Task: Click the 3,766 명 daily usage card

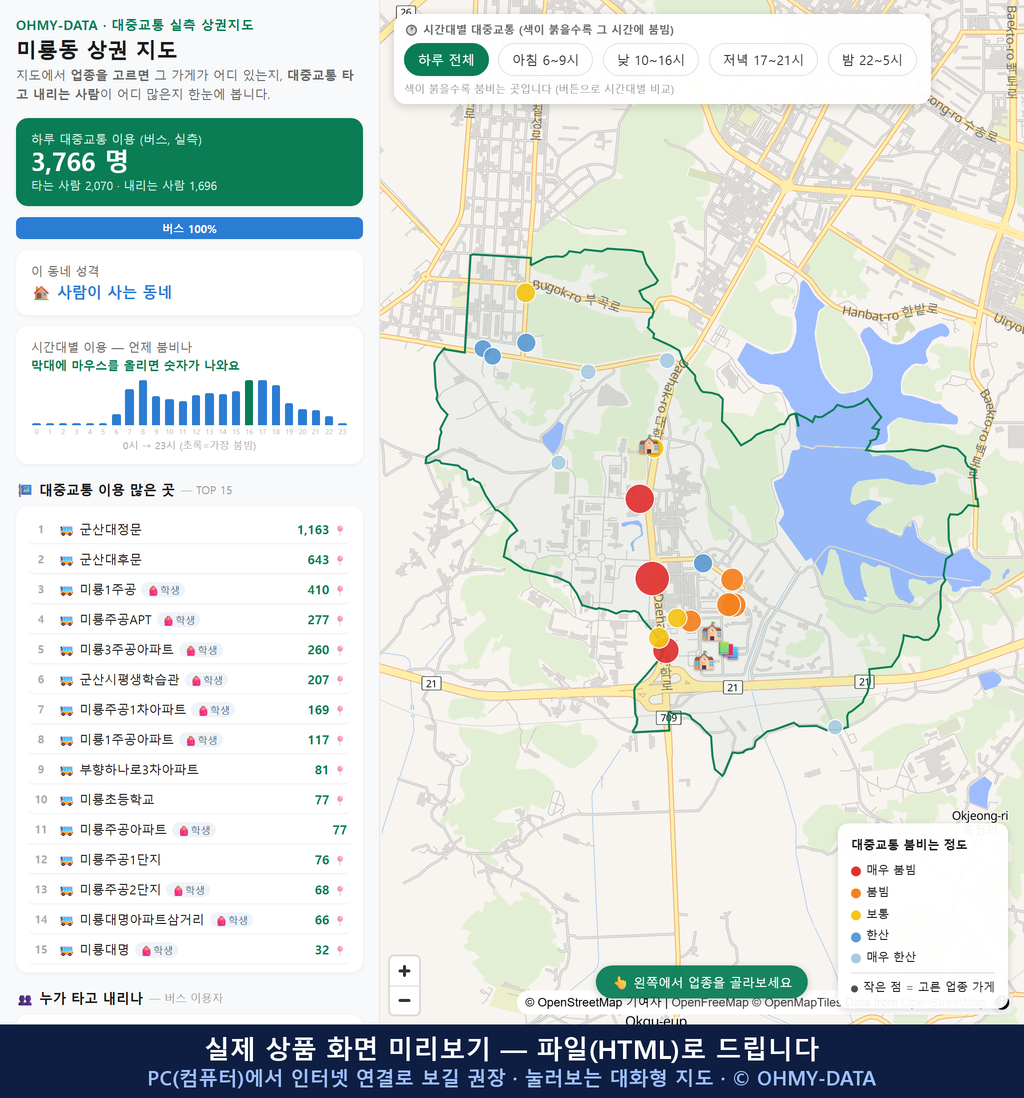Action: point(189,162)
